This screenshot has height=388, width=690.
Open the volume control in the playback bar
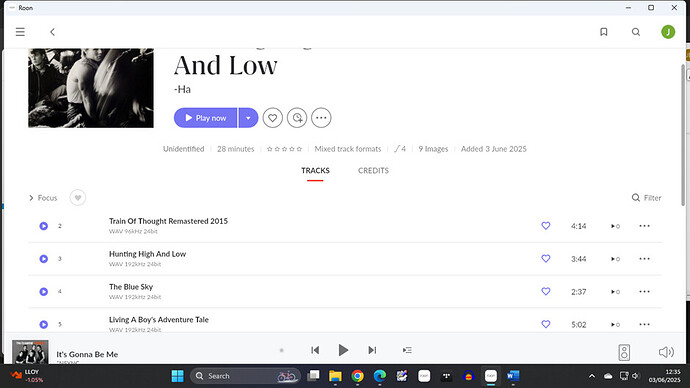click(666, 352)
